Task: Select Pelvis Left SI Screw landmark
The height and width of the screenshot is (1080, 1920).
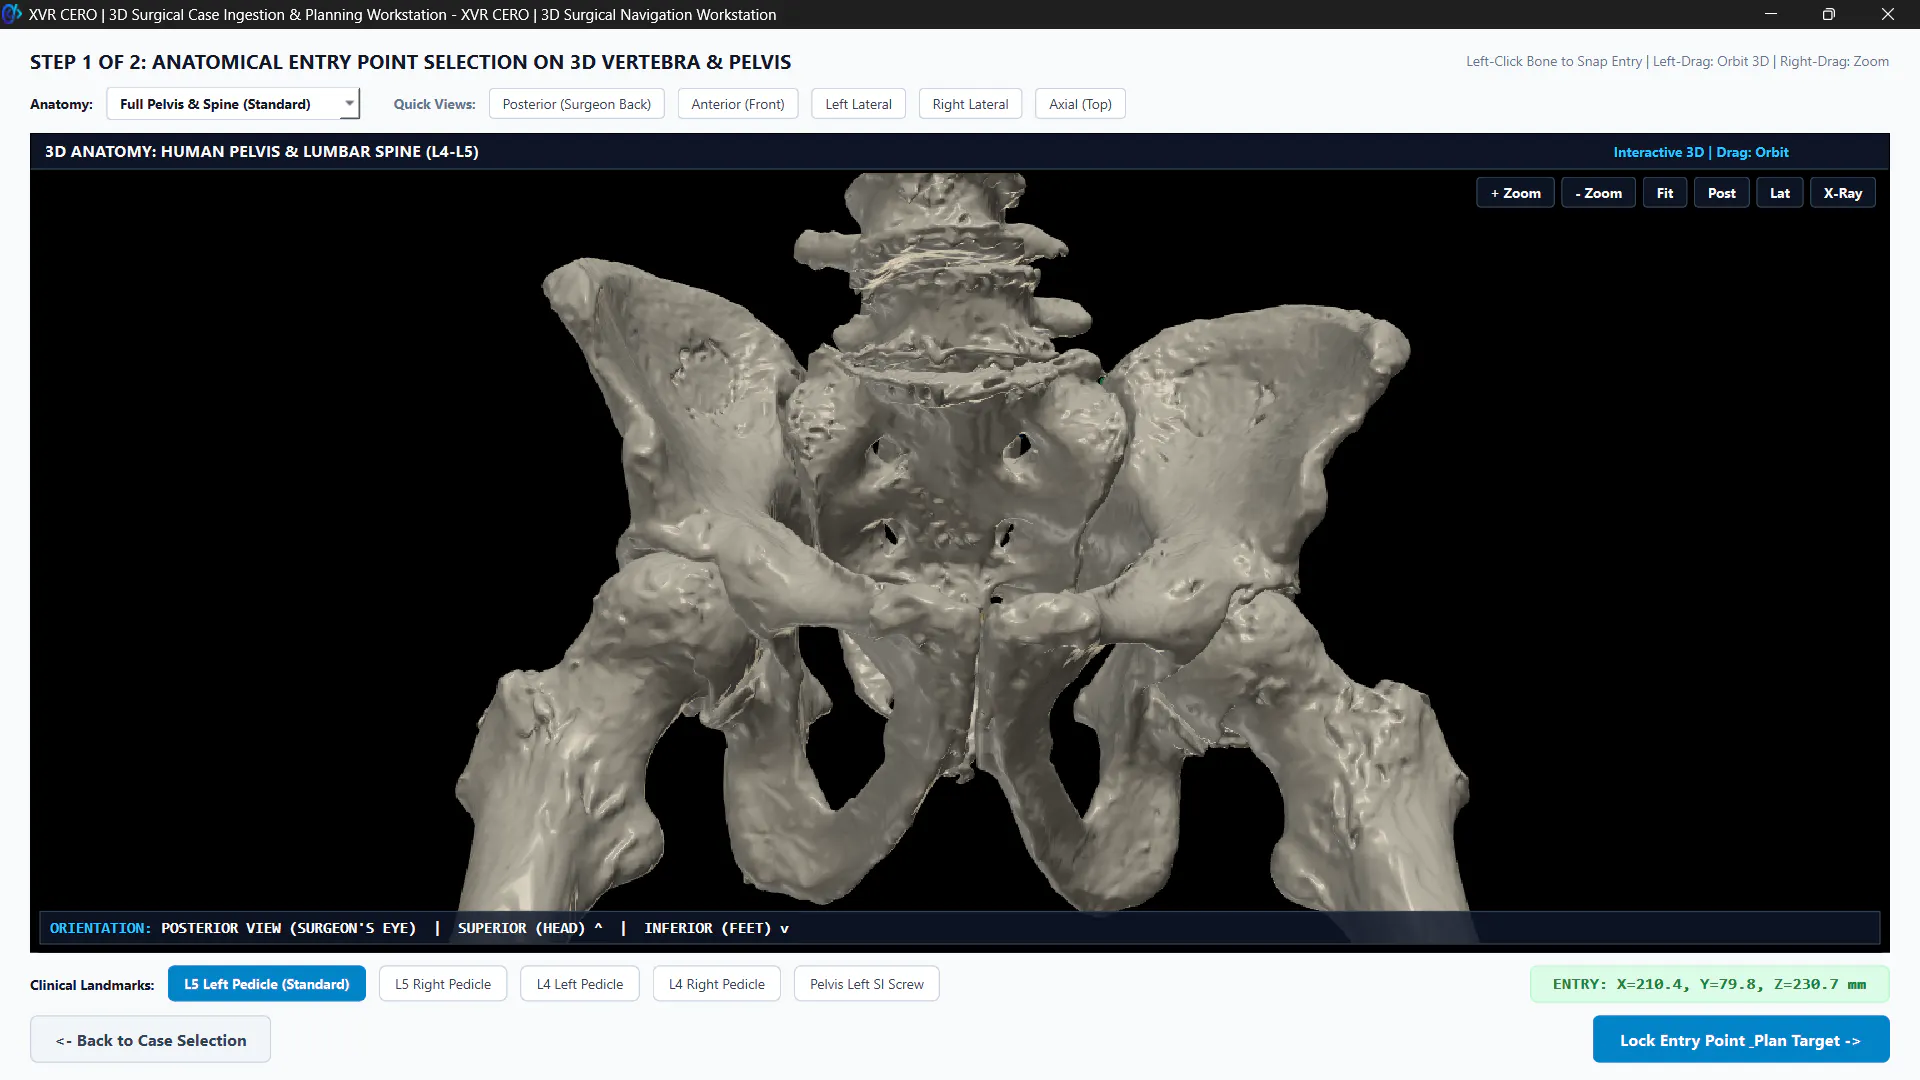Action: (x=867, y=984)
